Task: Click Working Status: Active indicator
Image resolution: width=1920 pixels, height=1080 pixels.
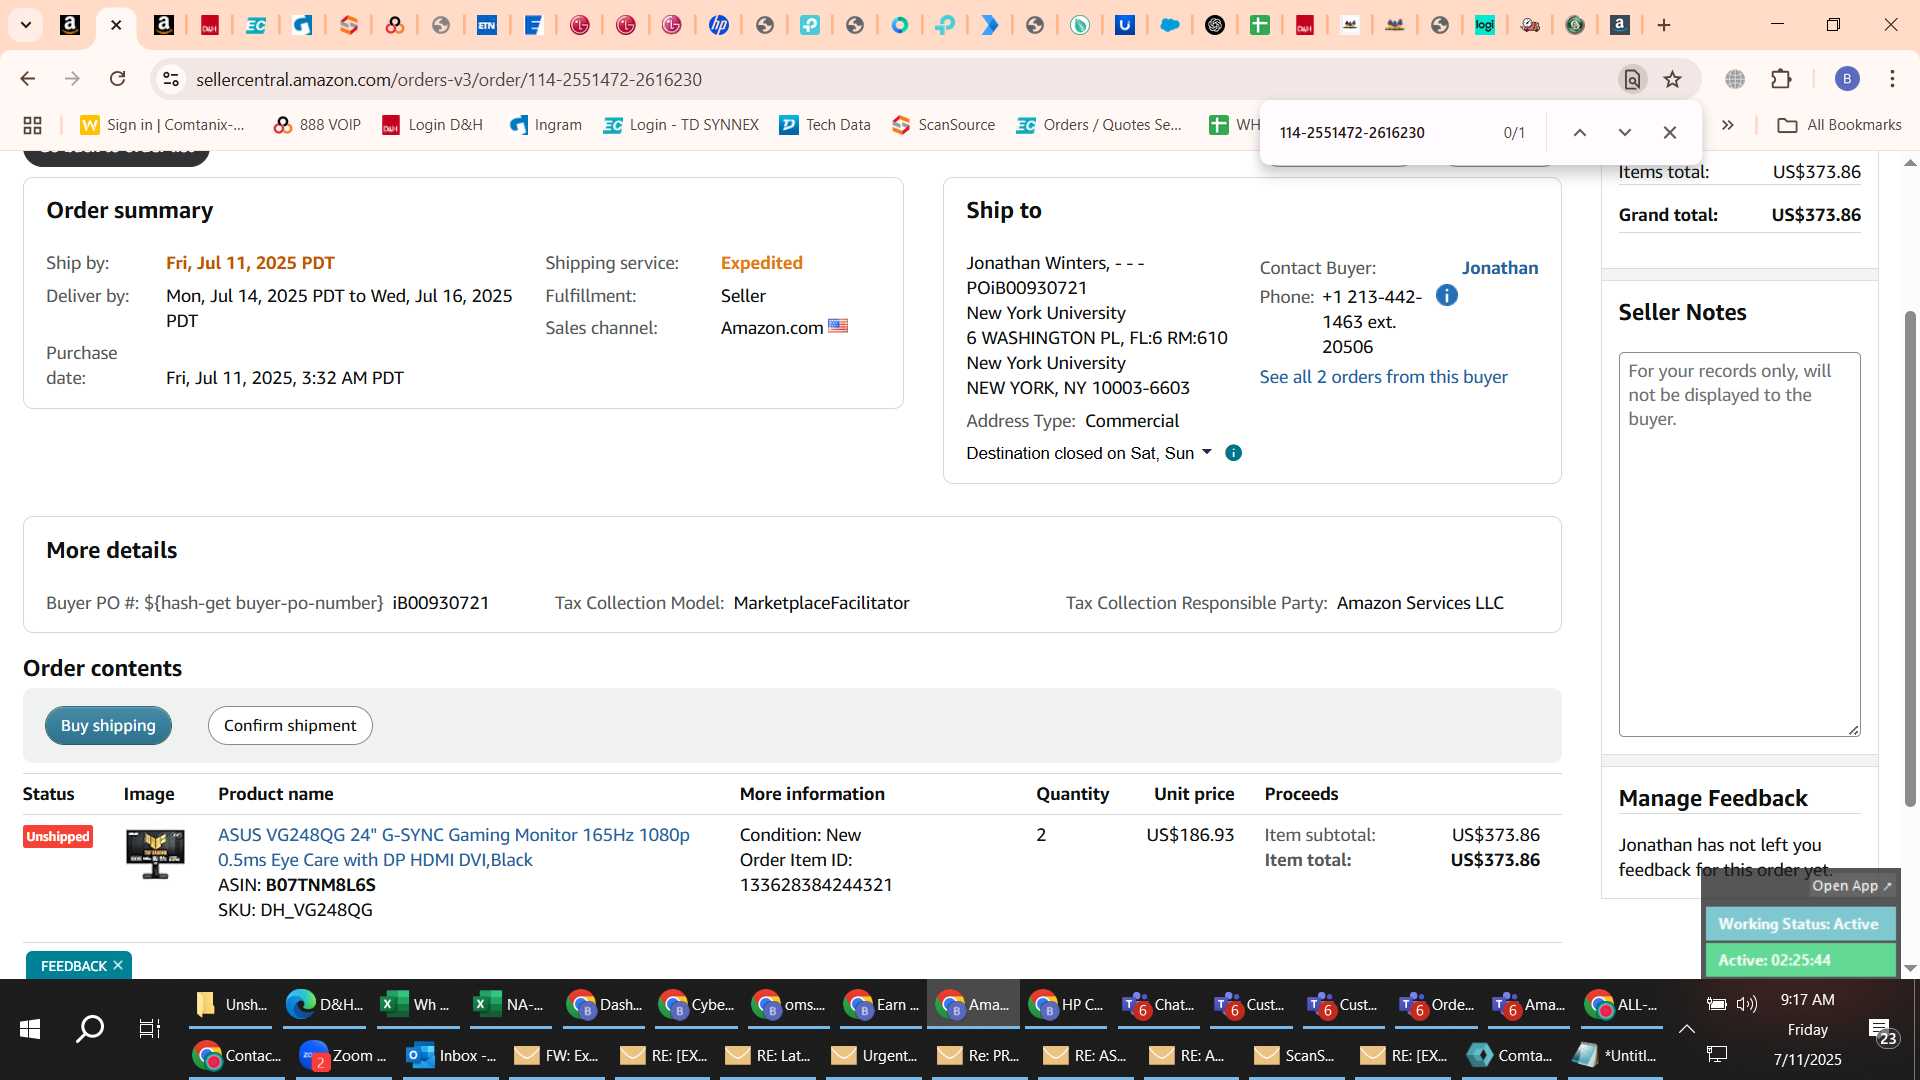Action: (x=1799, y=924)
